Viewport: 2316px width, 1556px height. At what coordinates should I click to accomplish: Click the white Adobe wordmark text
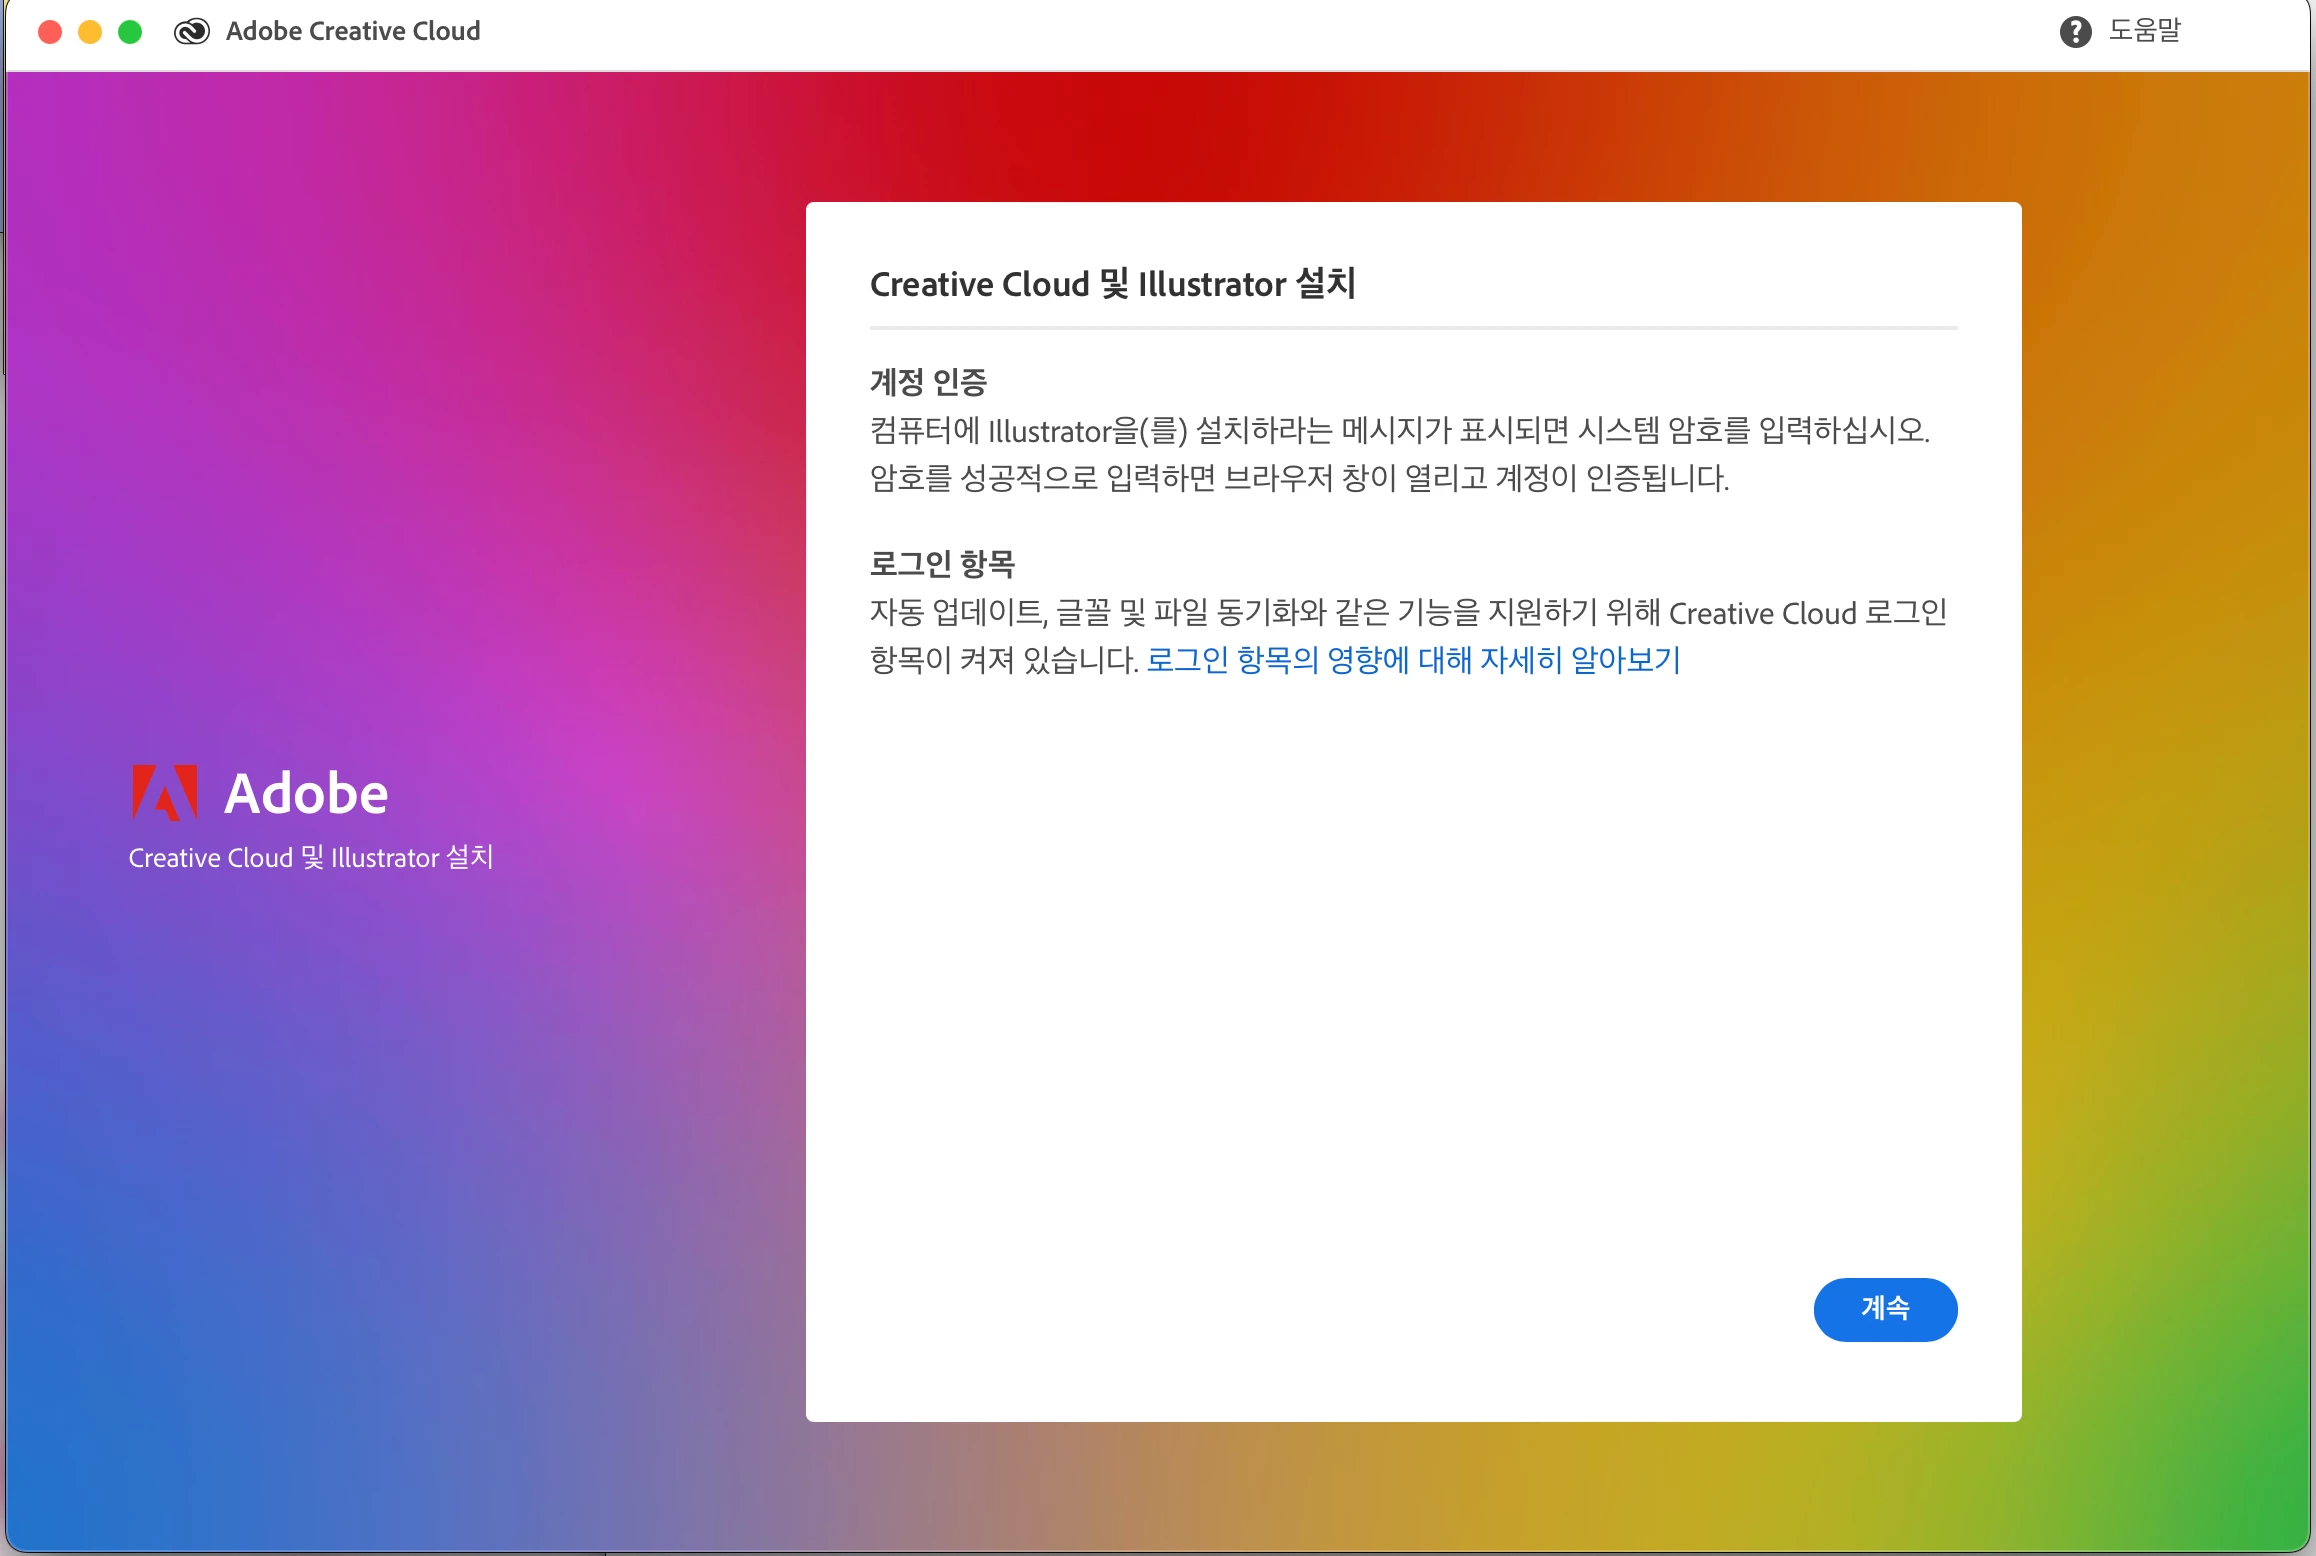[x=306, y=794]
